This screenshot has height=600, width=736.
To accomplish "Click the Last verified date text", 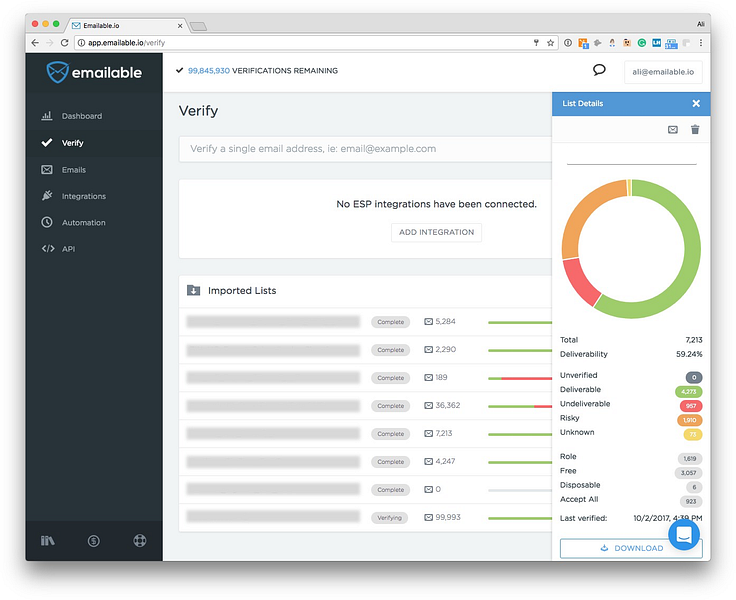I will (x=667, y=518).
